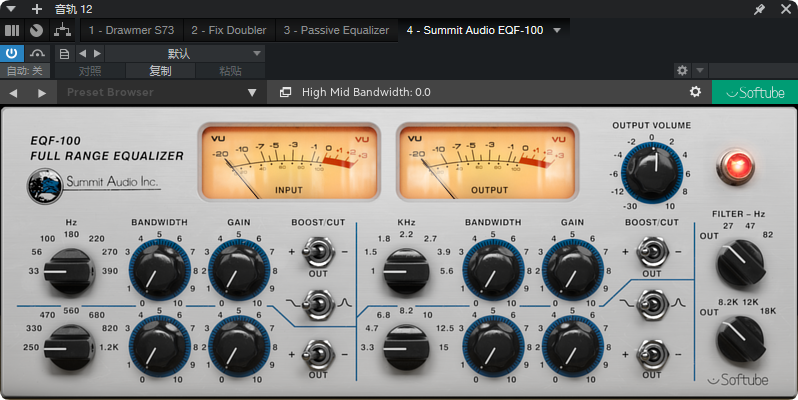Open the dropdown arrow next to EQF-100 tab

(x=557, y=31)
